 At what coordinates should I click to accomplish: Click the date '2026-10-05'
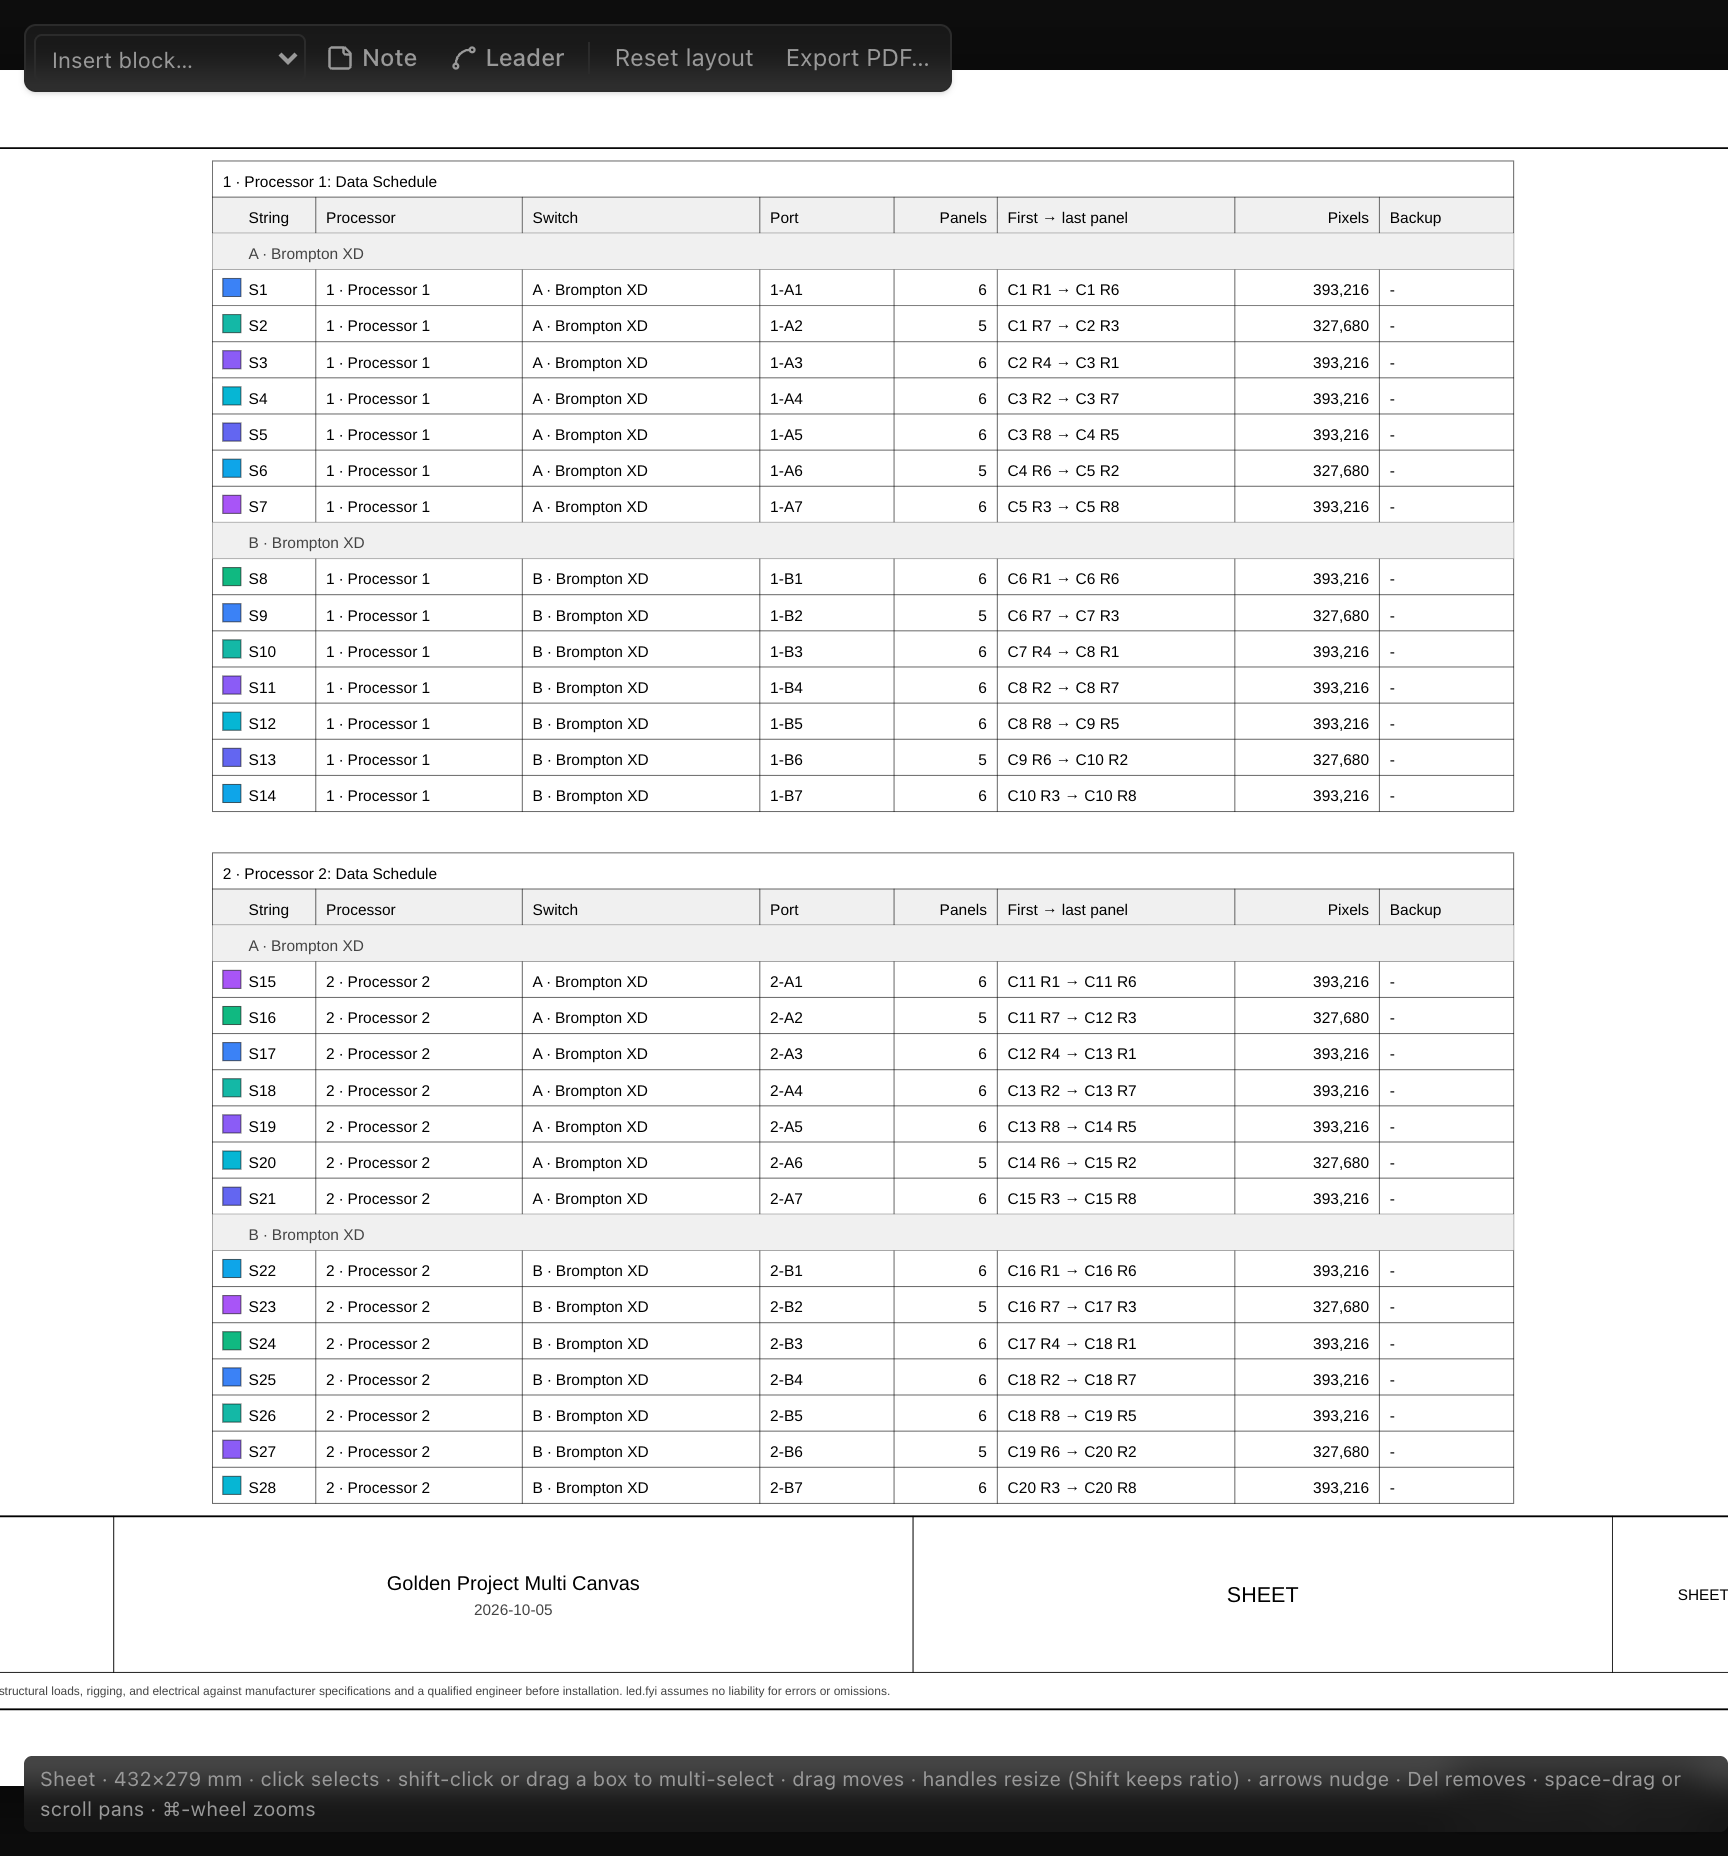click(x=513, y=1610)
